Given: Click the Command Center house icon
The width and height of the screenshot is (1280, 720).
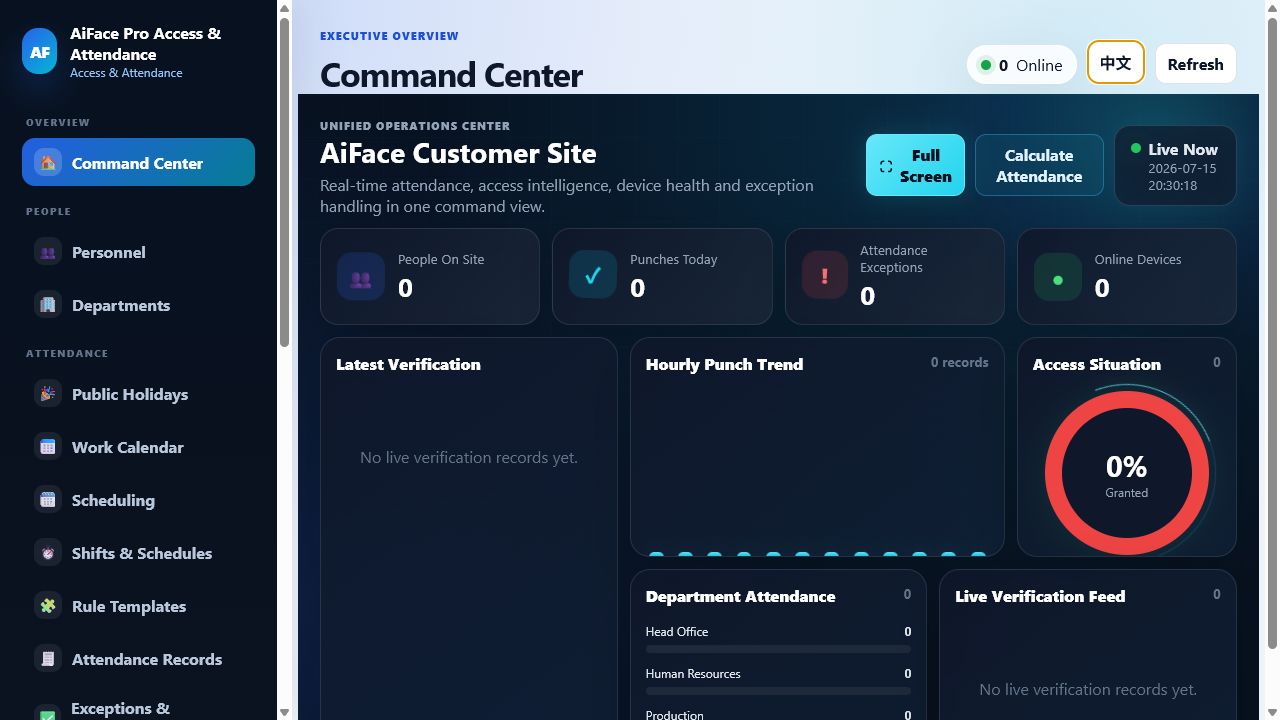Looking at the screenshot, I should pyautogui.click(x=48, y=162).
